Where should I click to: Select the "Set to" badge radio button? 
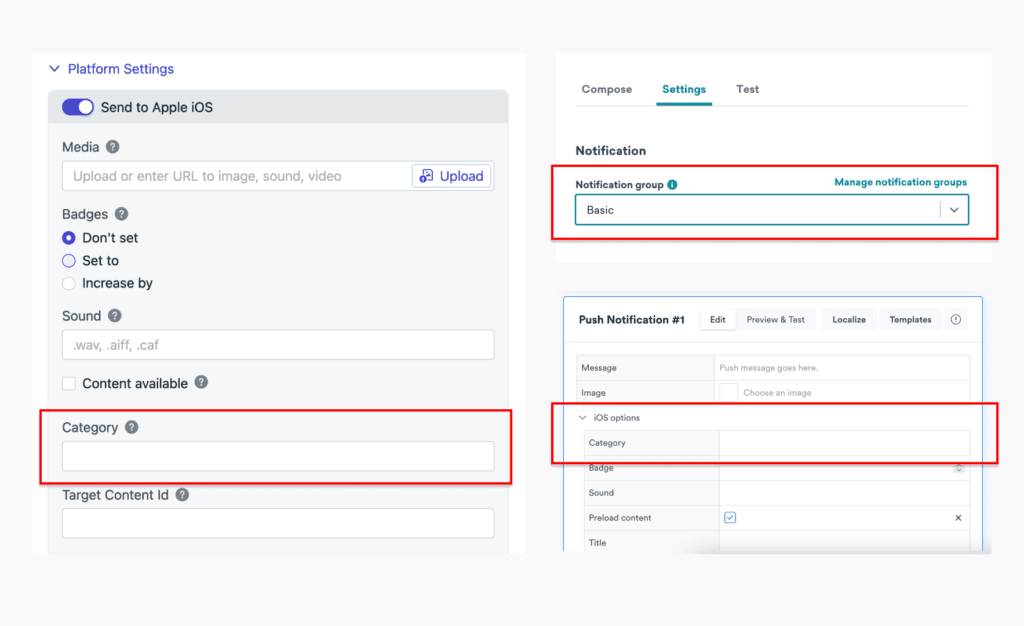[69, 261]
